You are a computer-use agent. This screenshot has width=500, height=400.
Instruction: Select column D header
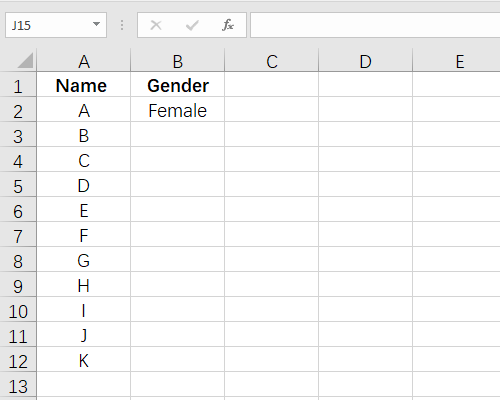tap(366, 61)
